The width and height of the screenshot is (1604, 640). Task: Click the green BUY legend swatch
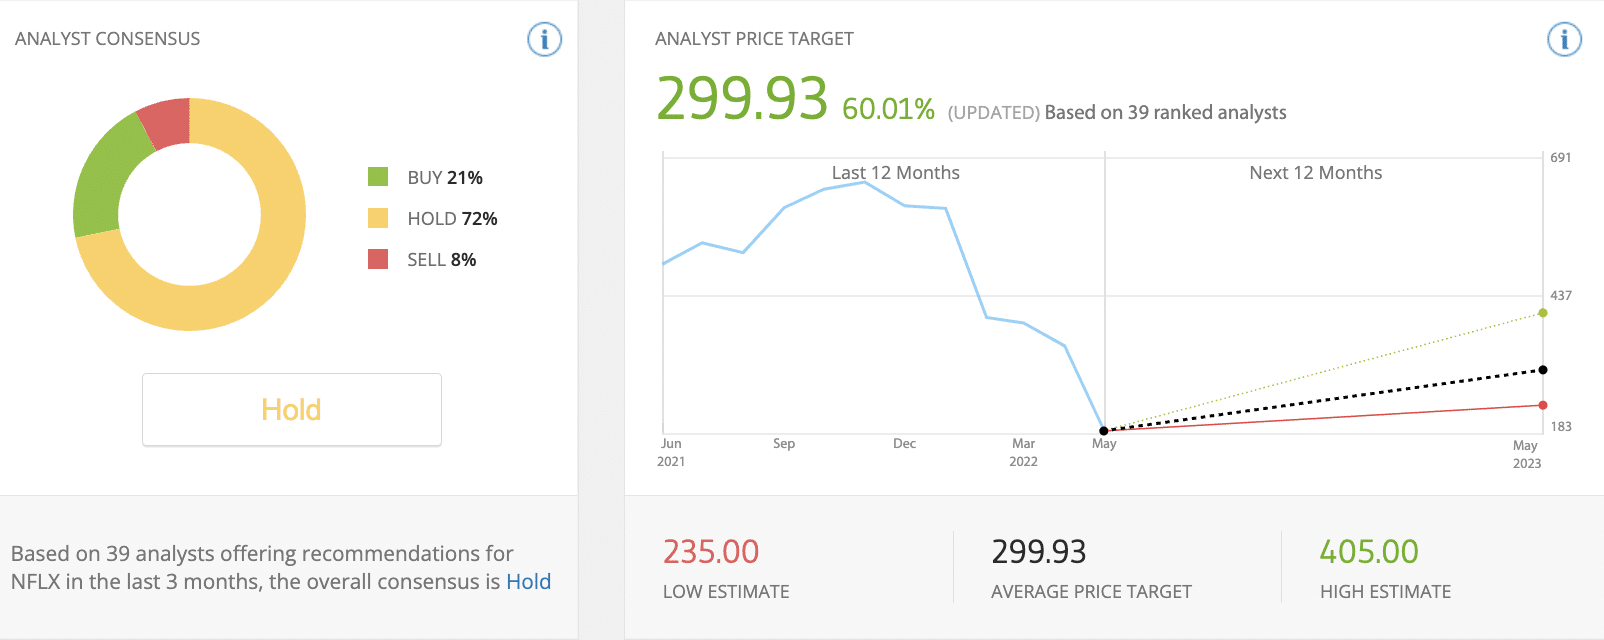pos(378,177)
